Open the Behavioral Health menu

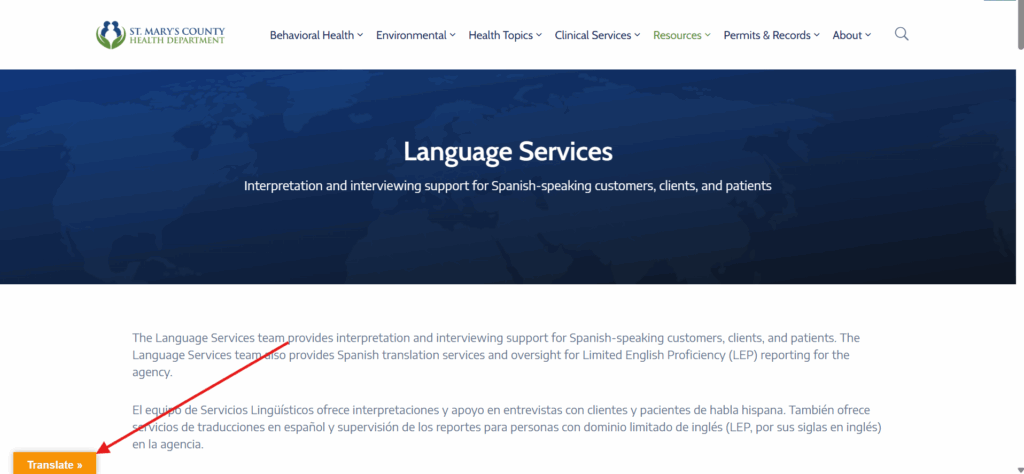pyautogui.click(x=316, y=35)
